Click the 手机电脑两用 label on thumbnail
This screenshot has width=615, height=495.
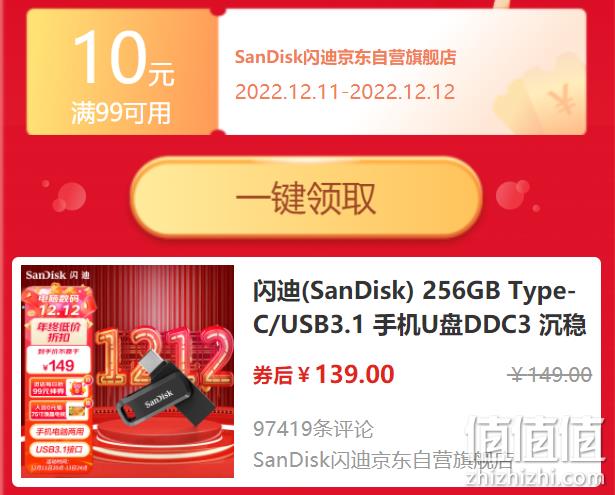[59, 432]
